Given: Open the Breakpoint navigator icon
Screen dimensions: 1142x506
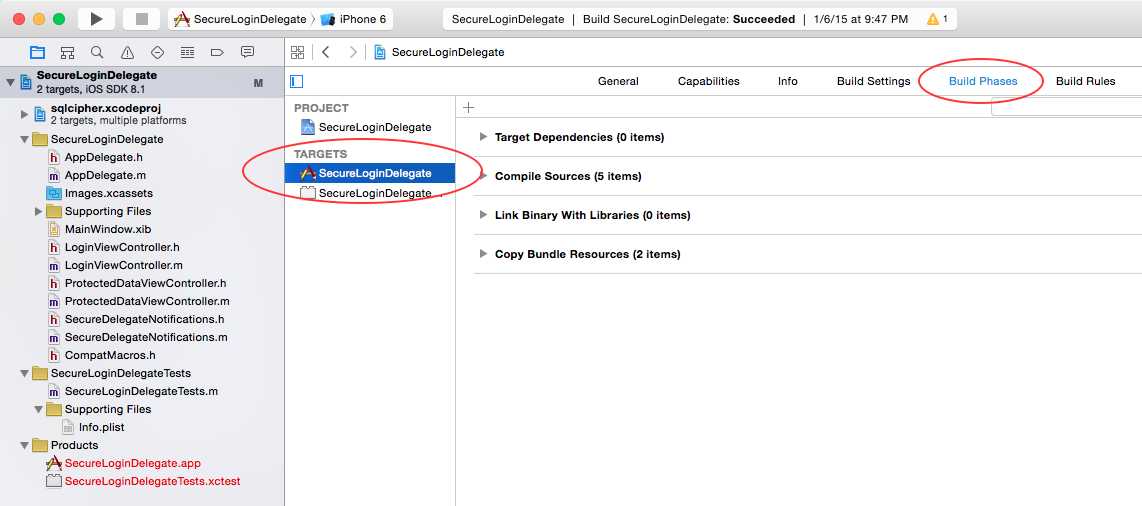Looking at the screenshot, I should click(x=216, y=52).
